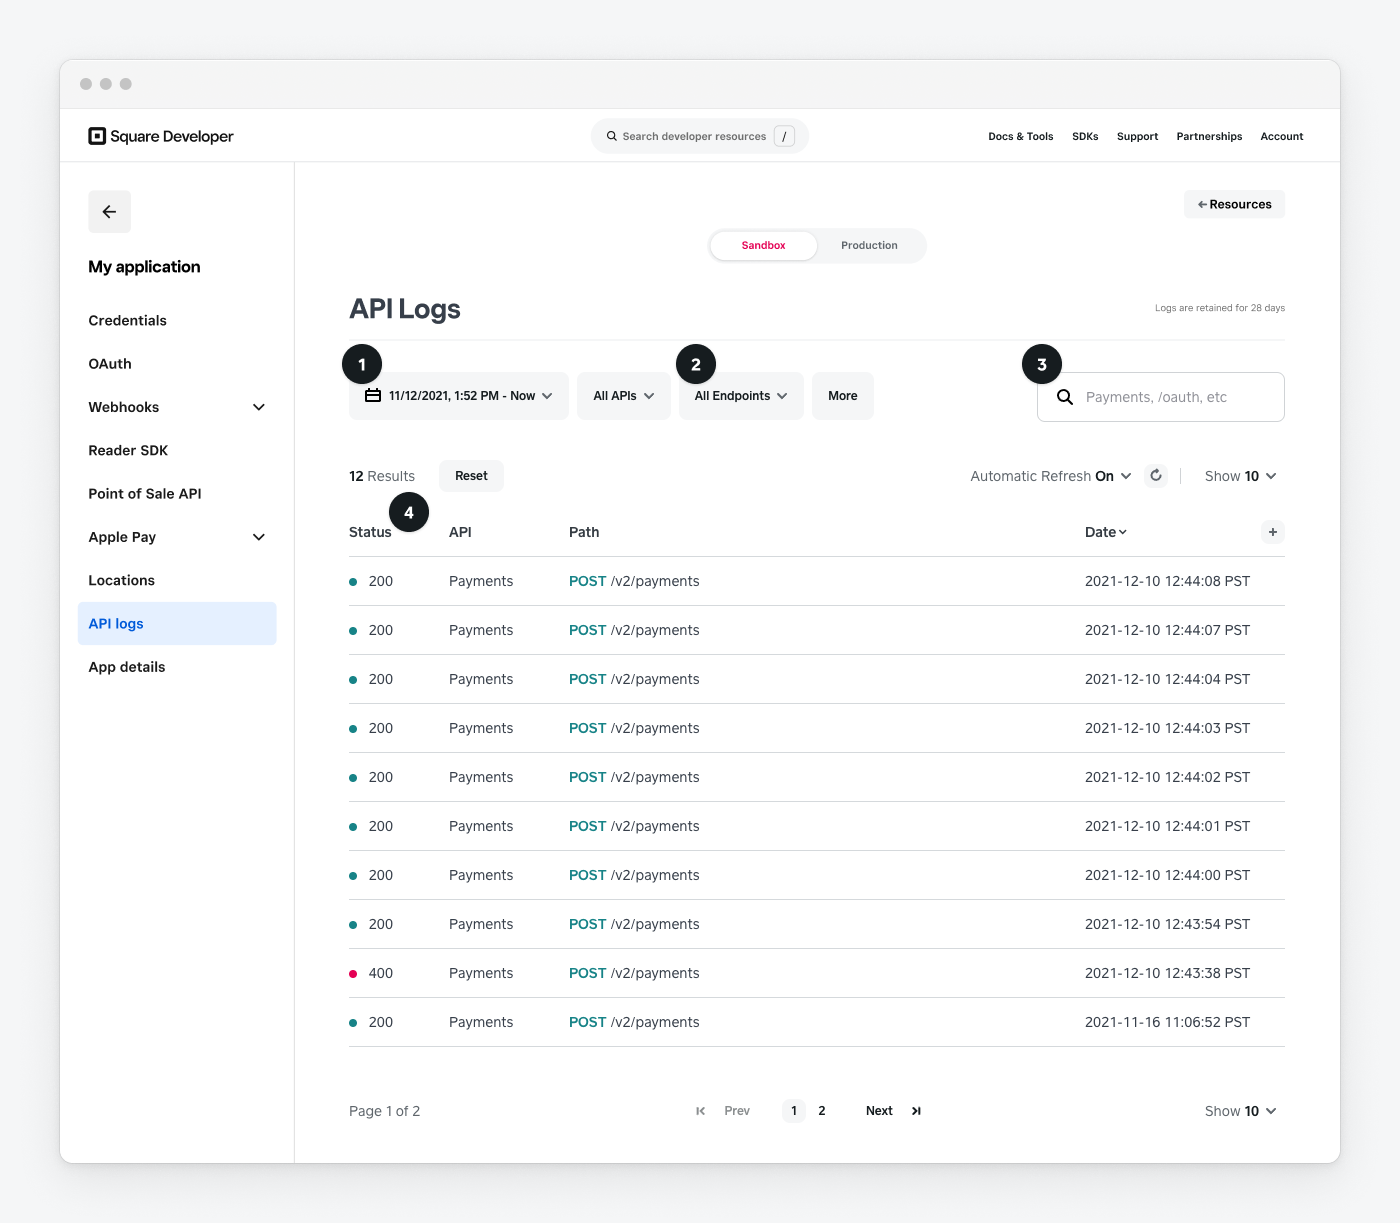Click the search icon in developer resources bar

[612, 136]
